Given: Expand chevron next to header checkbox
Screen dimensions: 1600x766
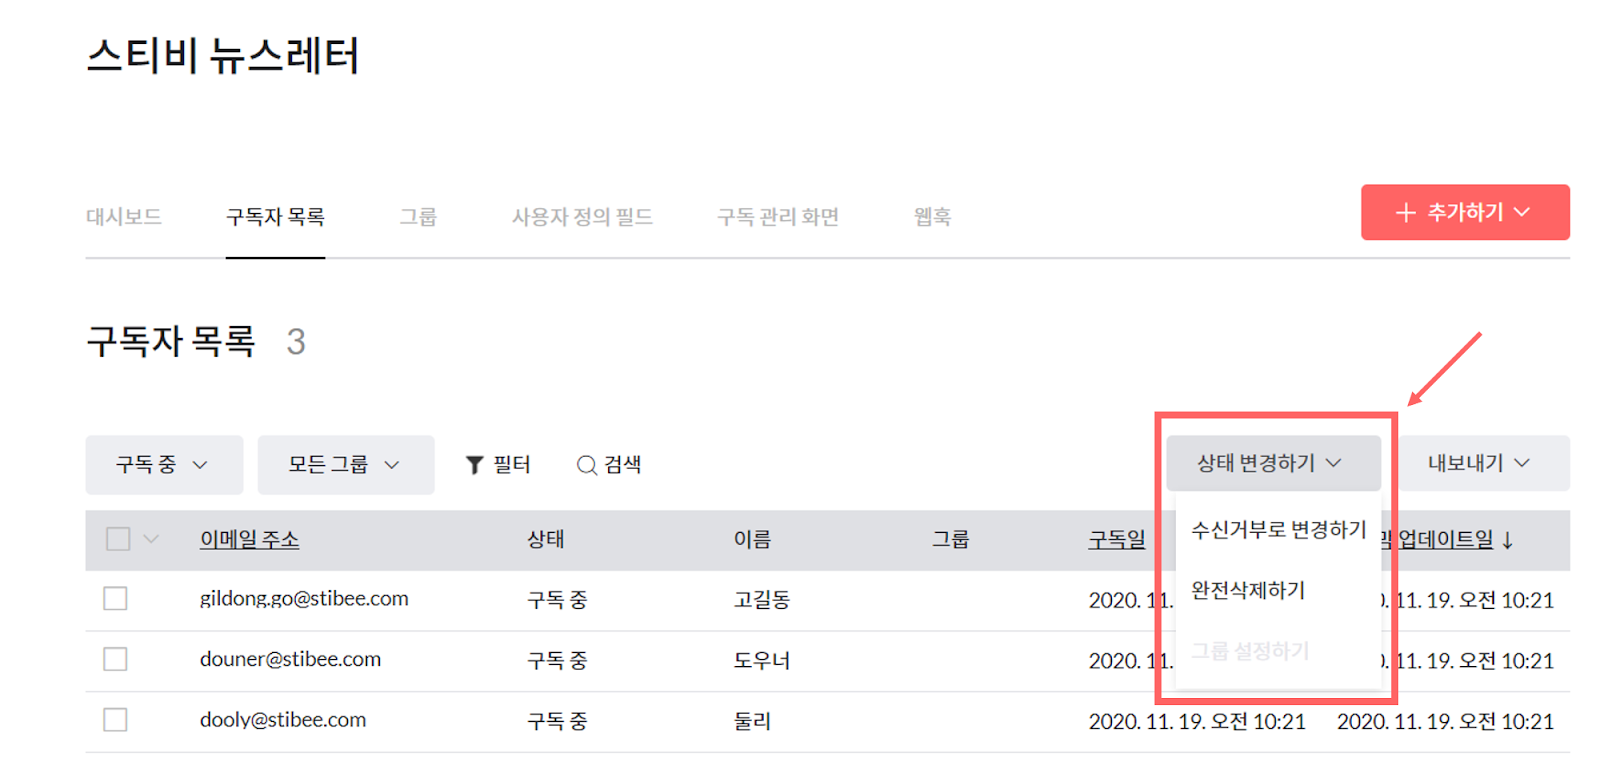Looking at the screenshot, I should coord(151,539).
